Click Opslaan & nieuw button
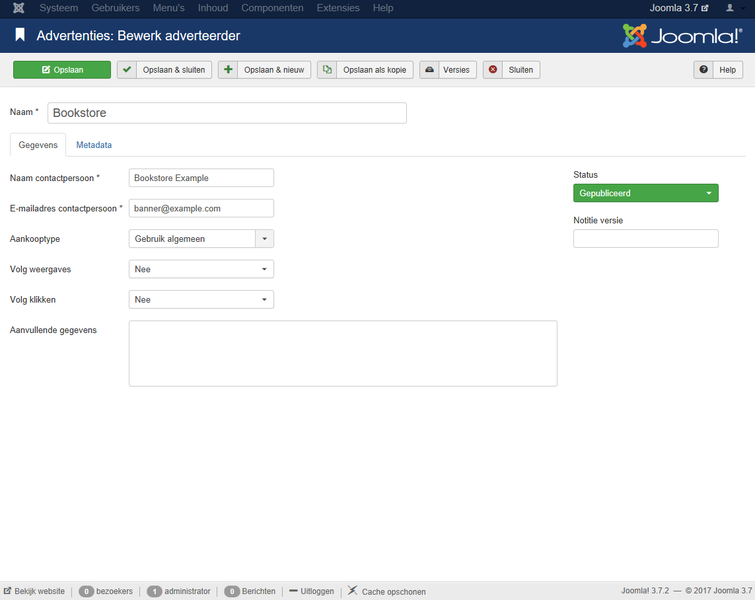 pos(265,70)
